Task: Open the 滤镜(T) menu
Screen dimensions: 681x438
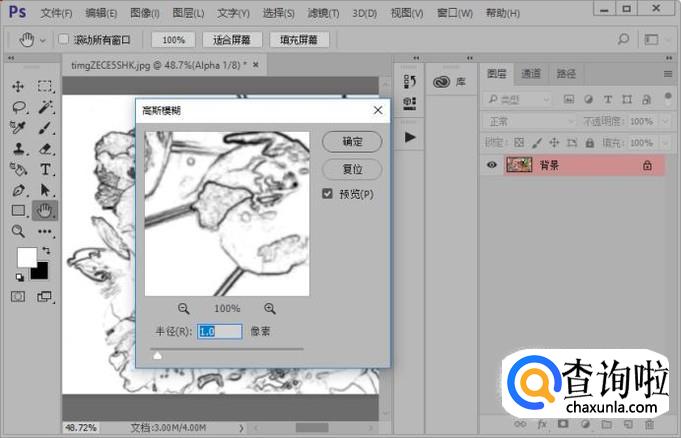Action: pos(322,13)
